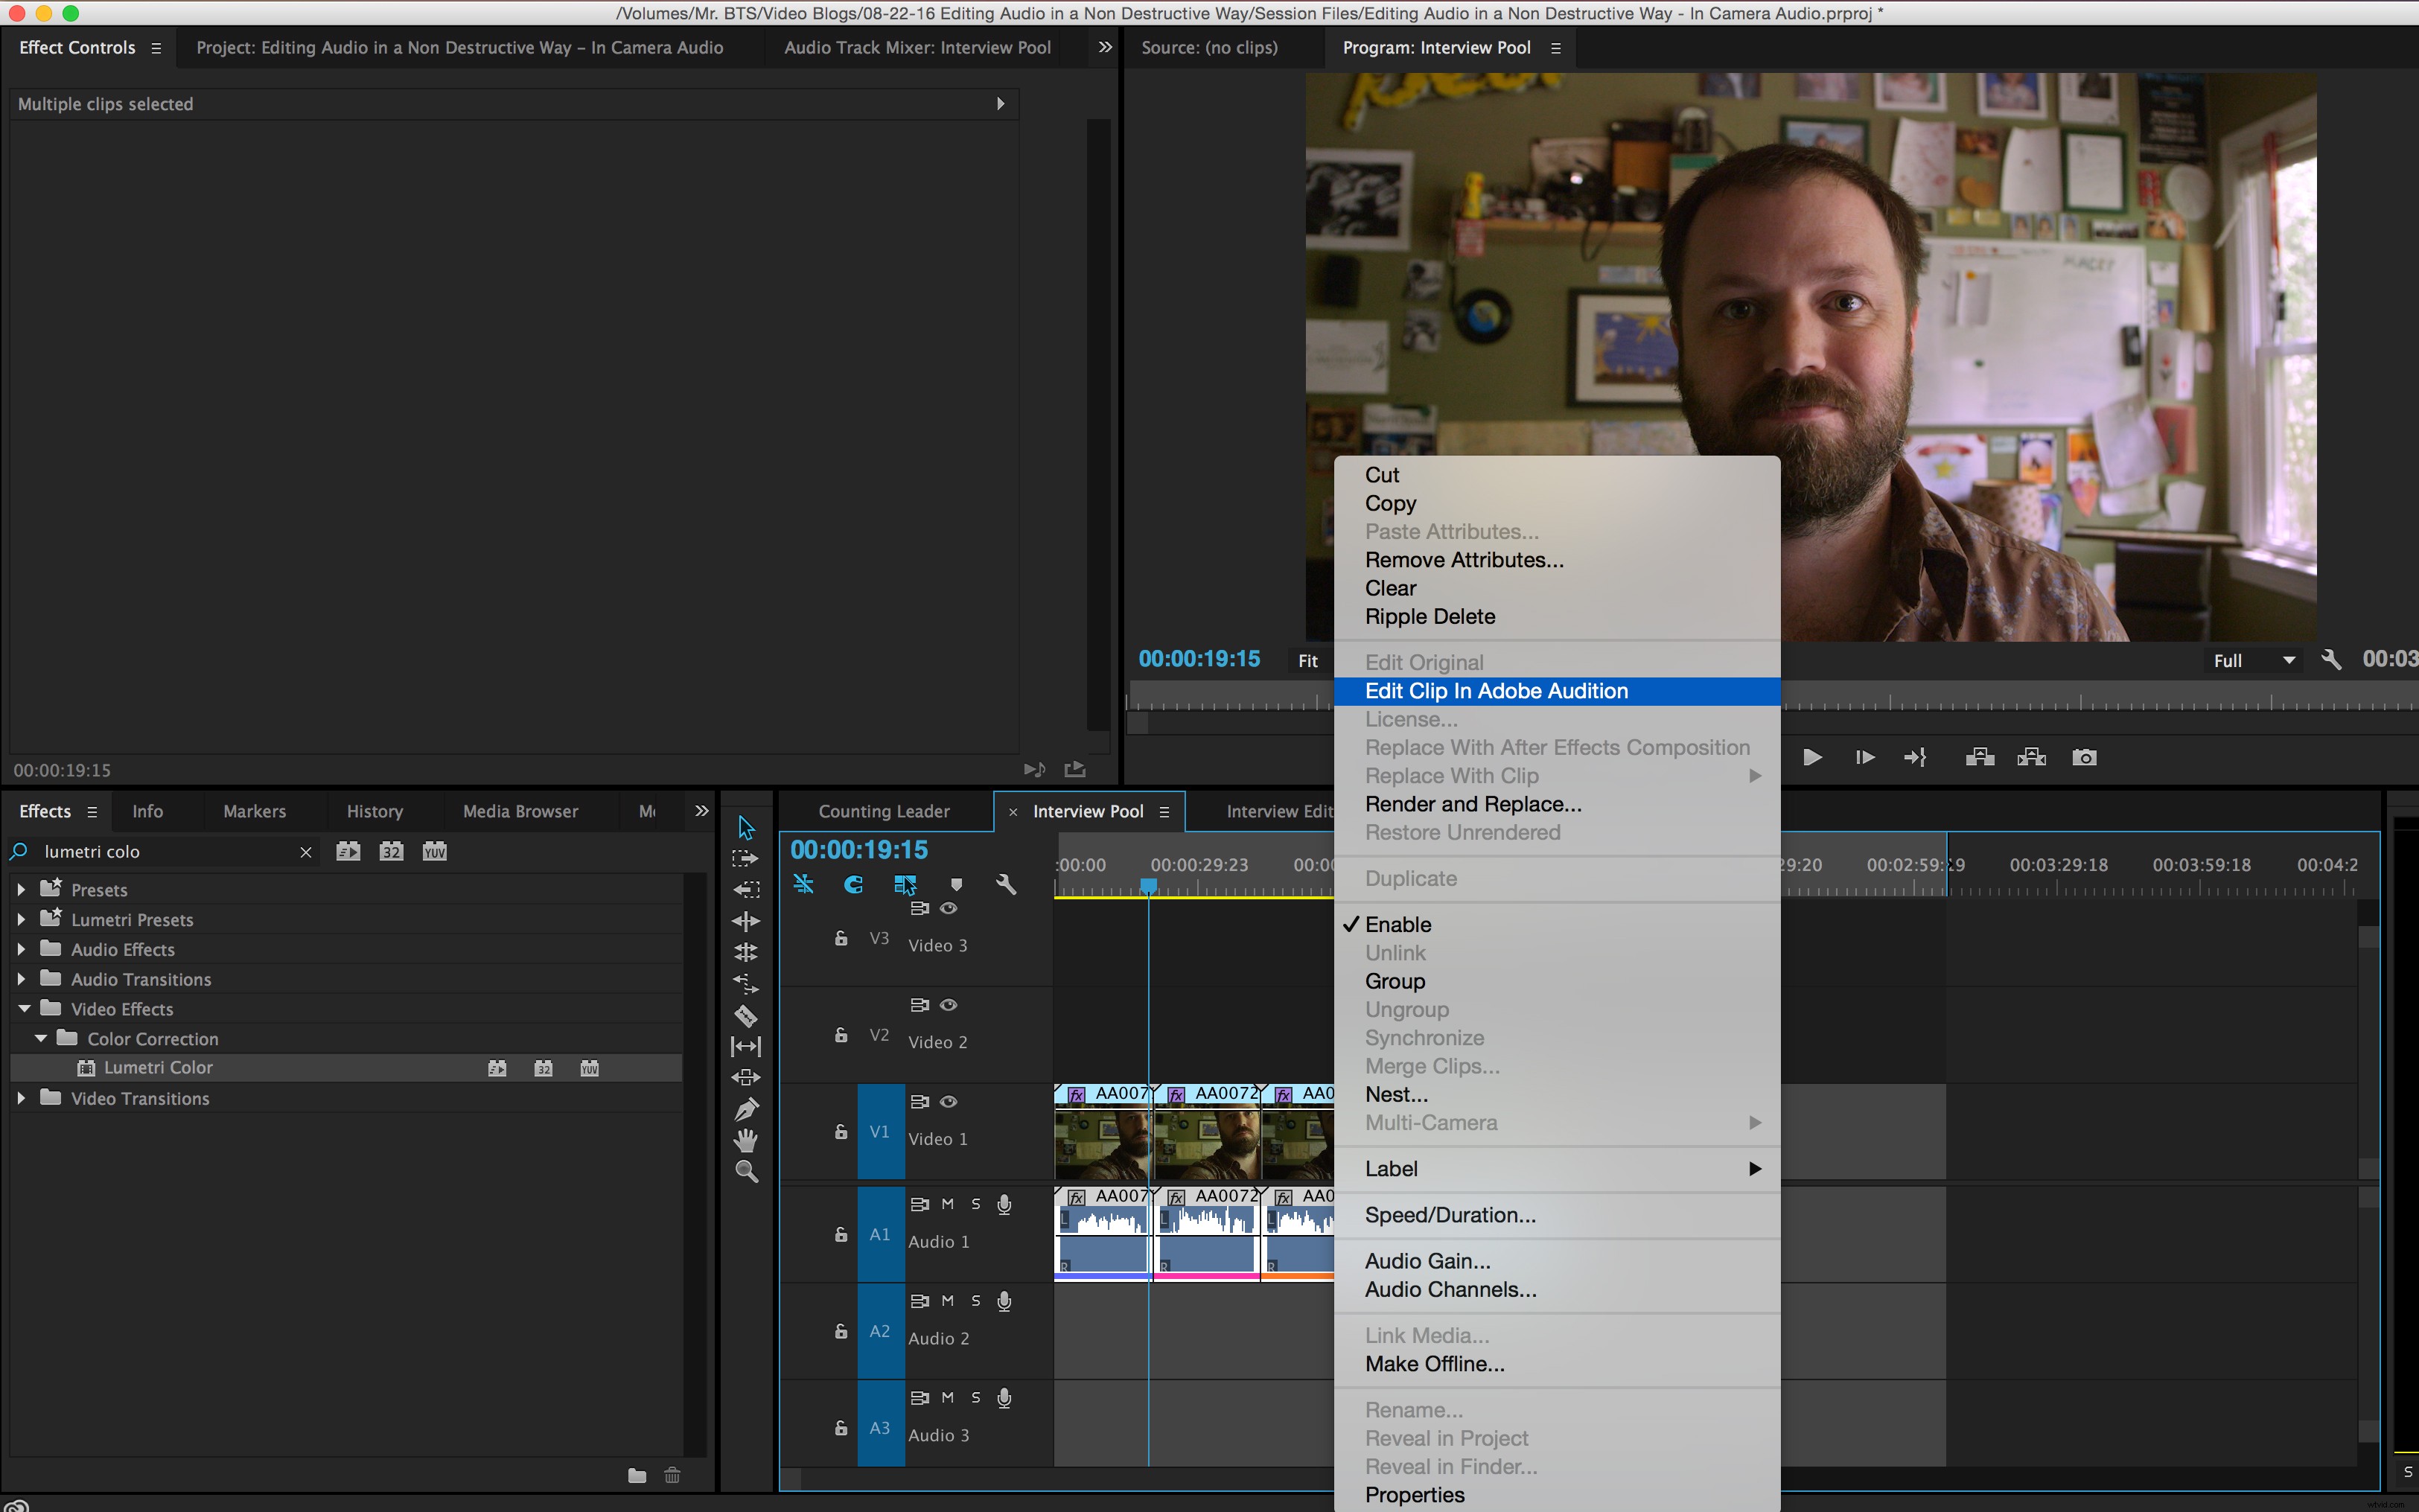Viewport: 2419px width, 1512px height.
Task: Click the wrench timeline settings icon
Action: pos(1008,884)
